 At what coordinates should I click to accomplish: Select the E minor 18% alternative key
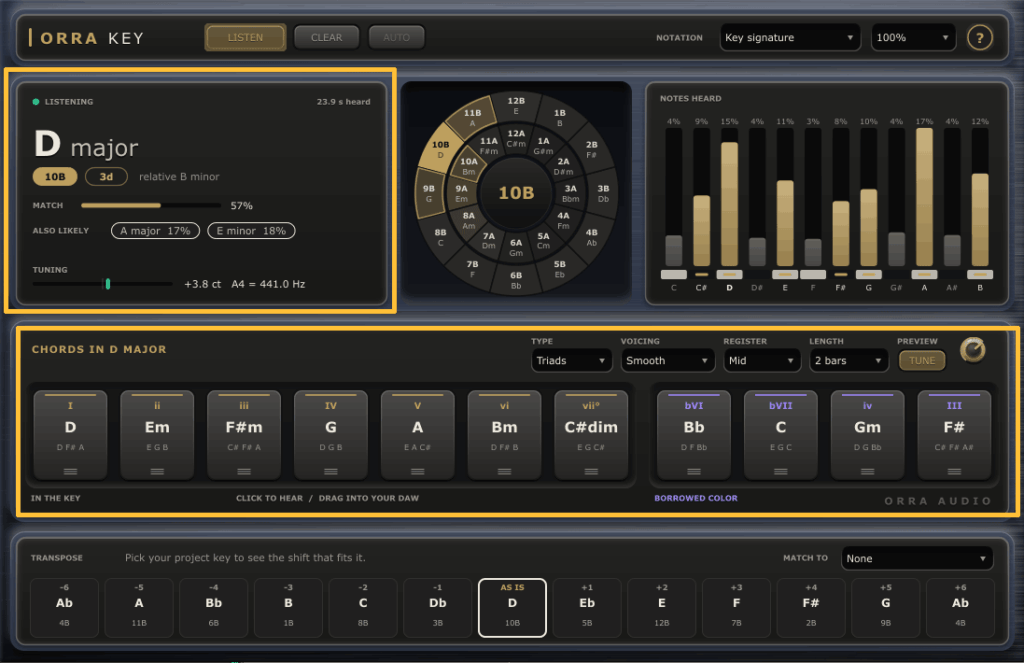(251, 231)
